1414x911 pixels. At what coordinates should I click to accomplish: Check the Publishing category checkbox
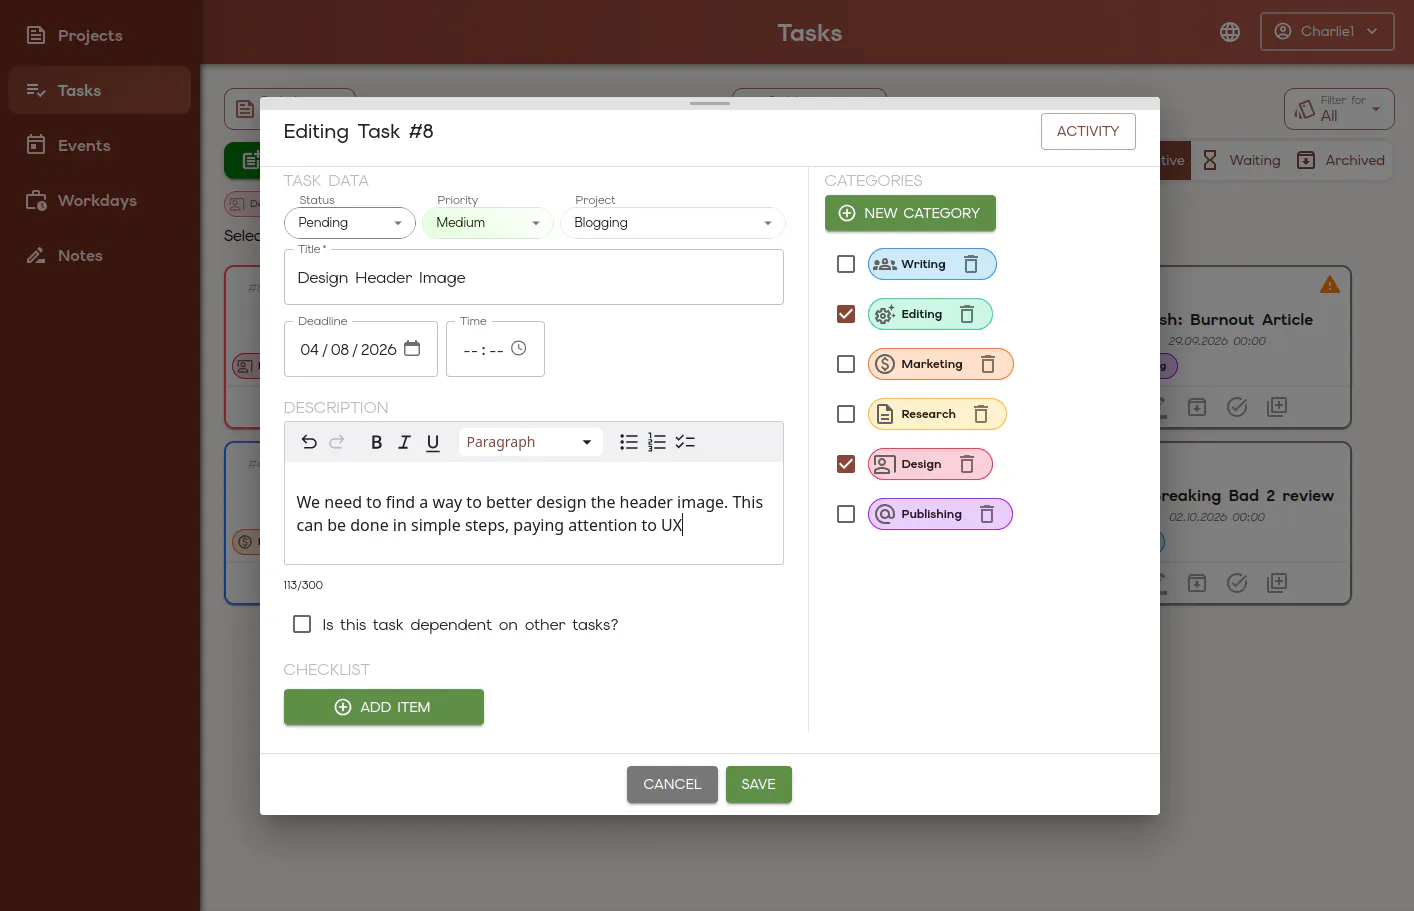[846, 514]
